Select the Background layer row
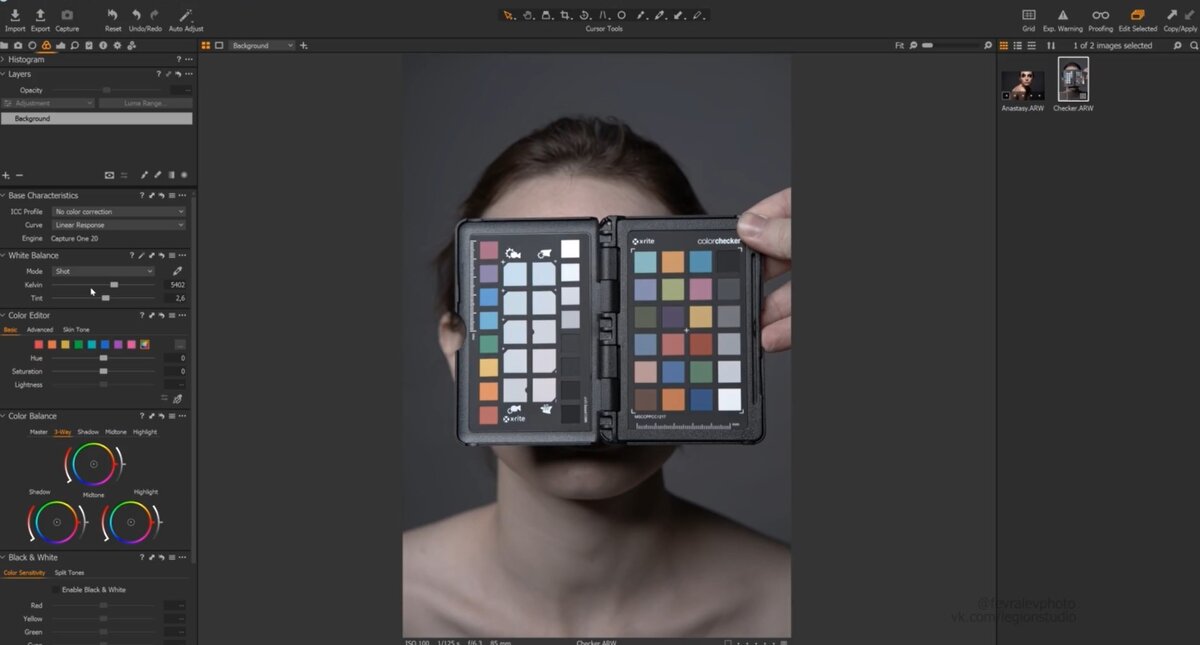The width and height of the screenshot is (1200, 645). (96, 119)
